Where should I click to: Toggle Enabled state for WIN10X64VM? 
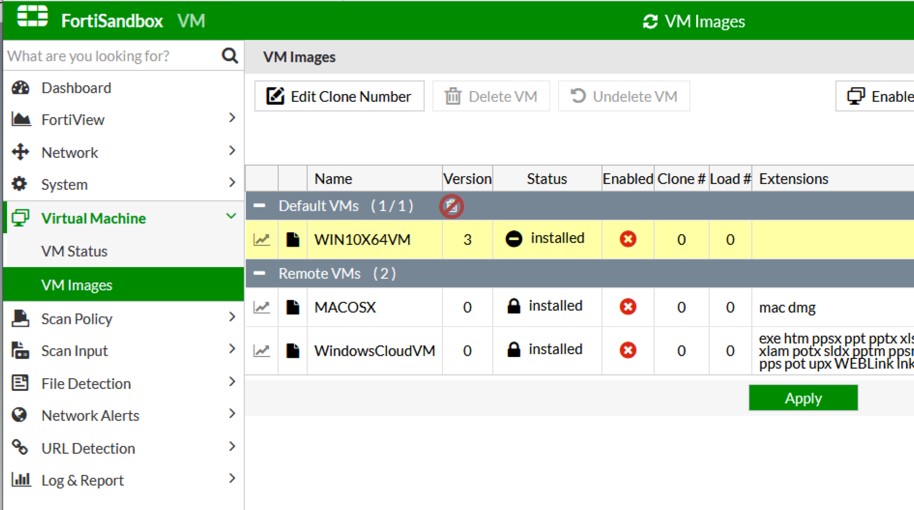pyautogui.click(x=628, y=239)
